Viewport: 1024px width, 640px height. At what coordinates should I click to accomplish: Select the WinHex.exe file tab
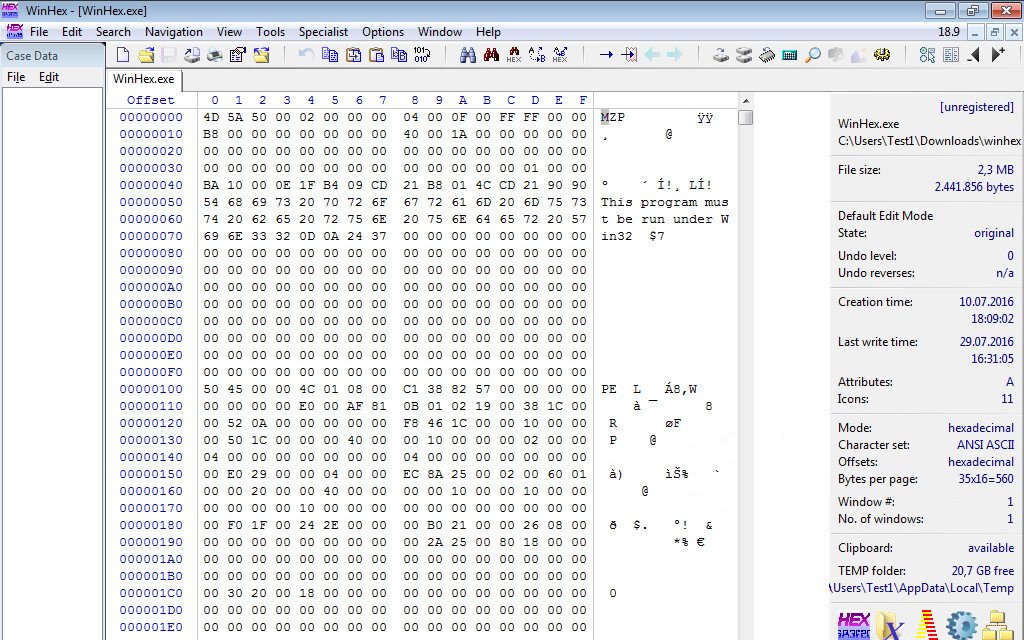[x=143, y=79]
